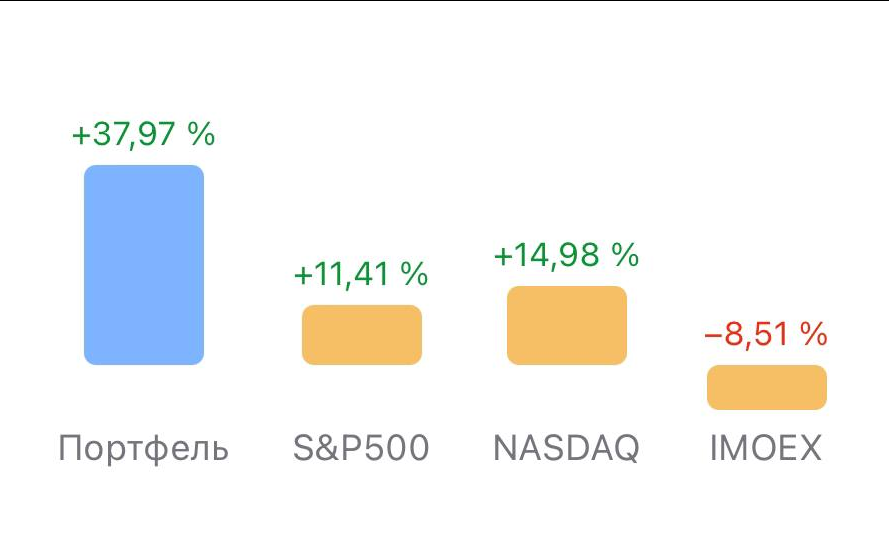This screenshot has height=534, width=889.
Task: Click the red −8,51 % value
Action: tap(766, 334)
